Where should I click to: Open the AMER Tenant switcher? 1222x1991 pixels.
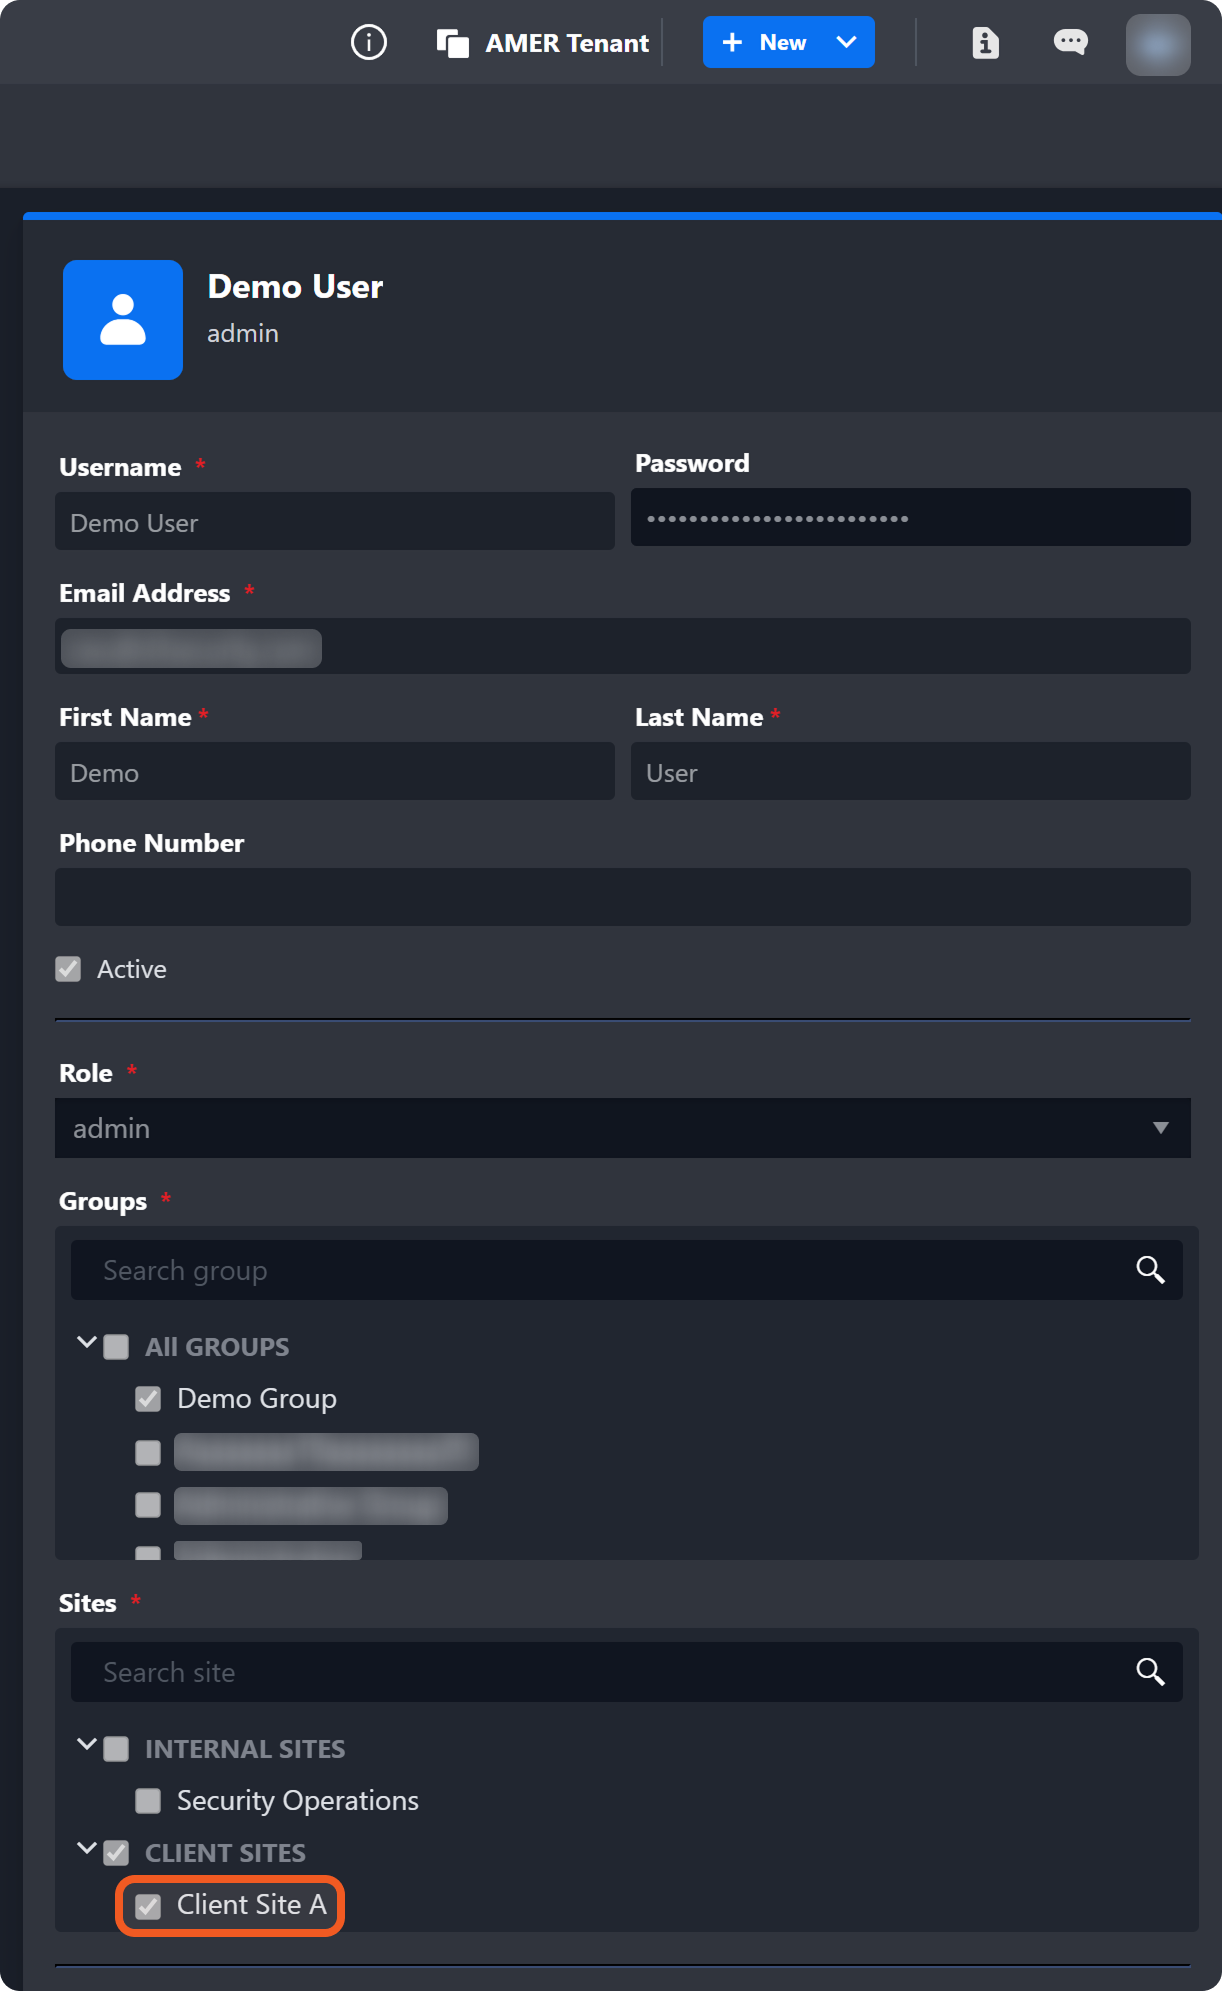(543, 43)
